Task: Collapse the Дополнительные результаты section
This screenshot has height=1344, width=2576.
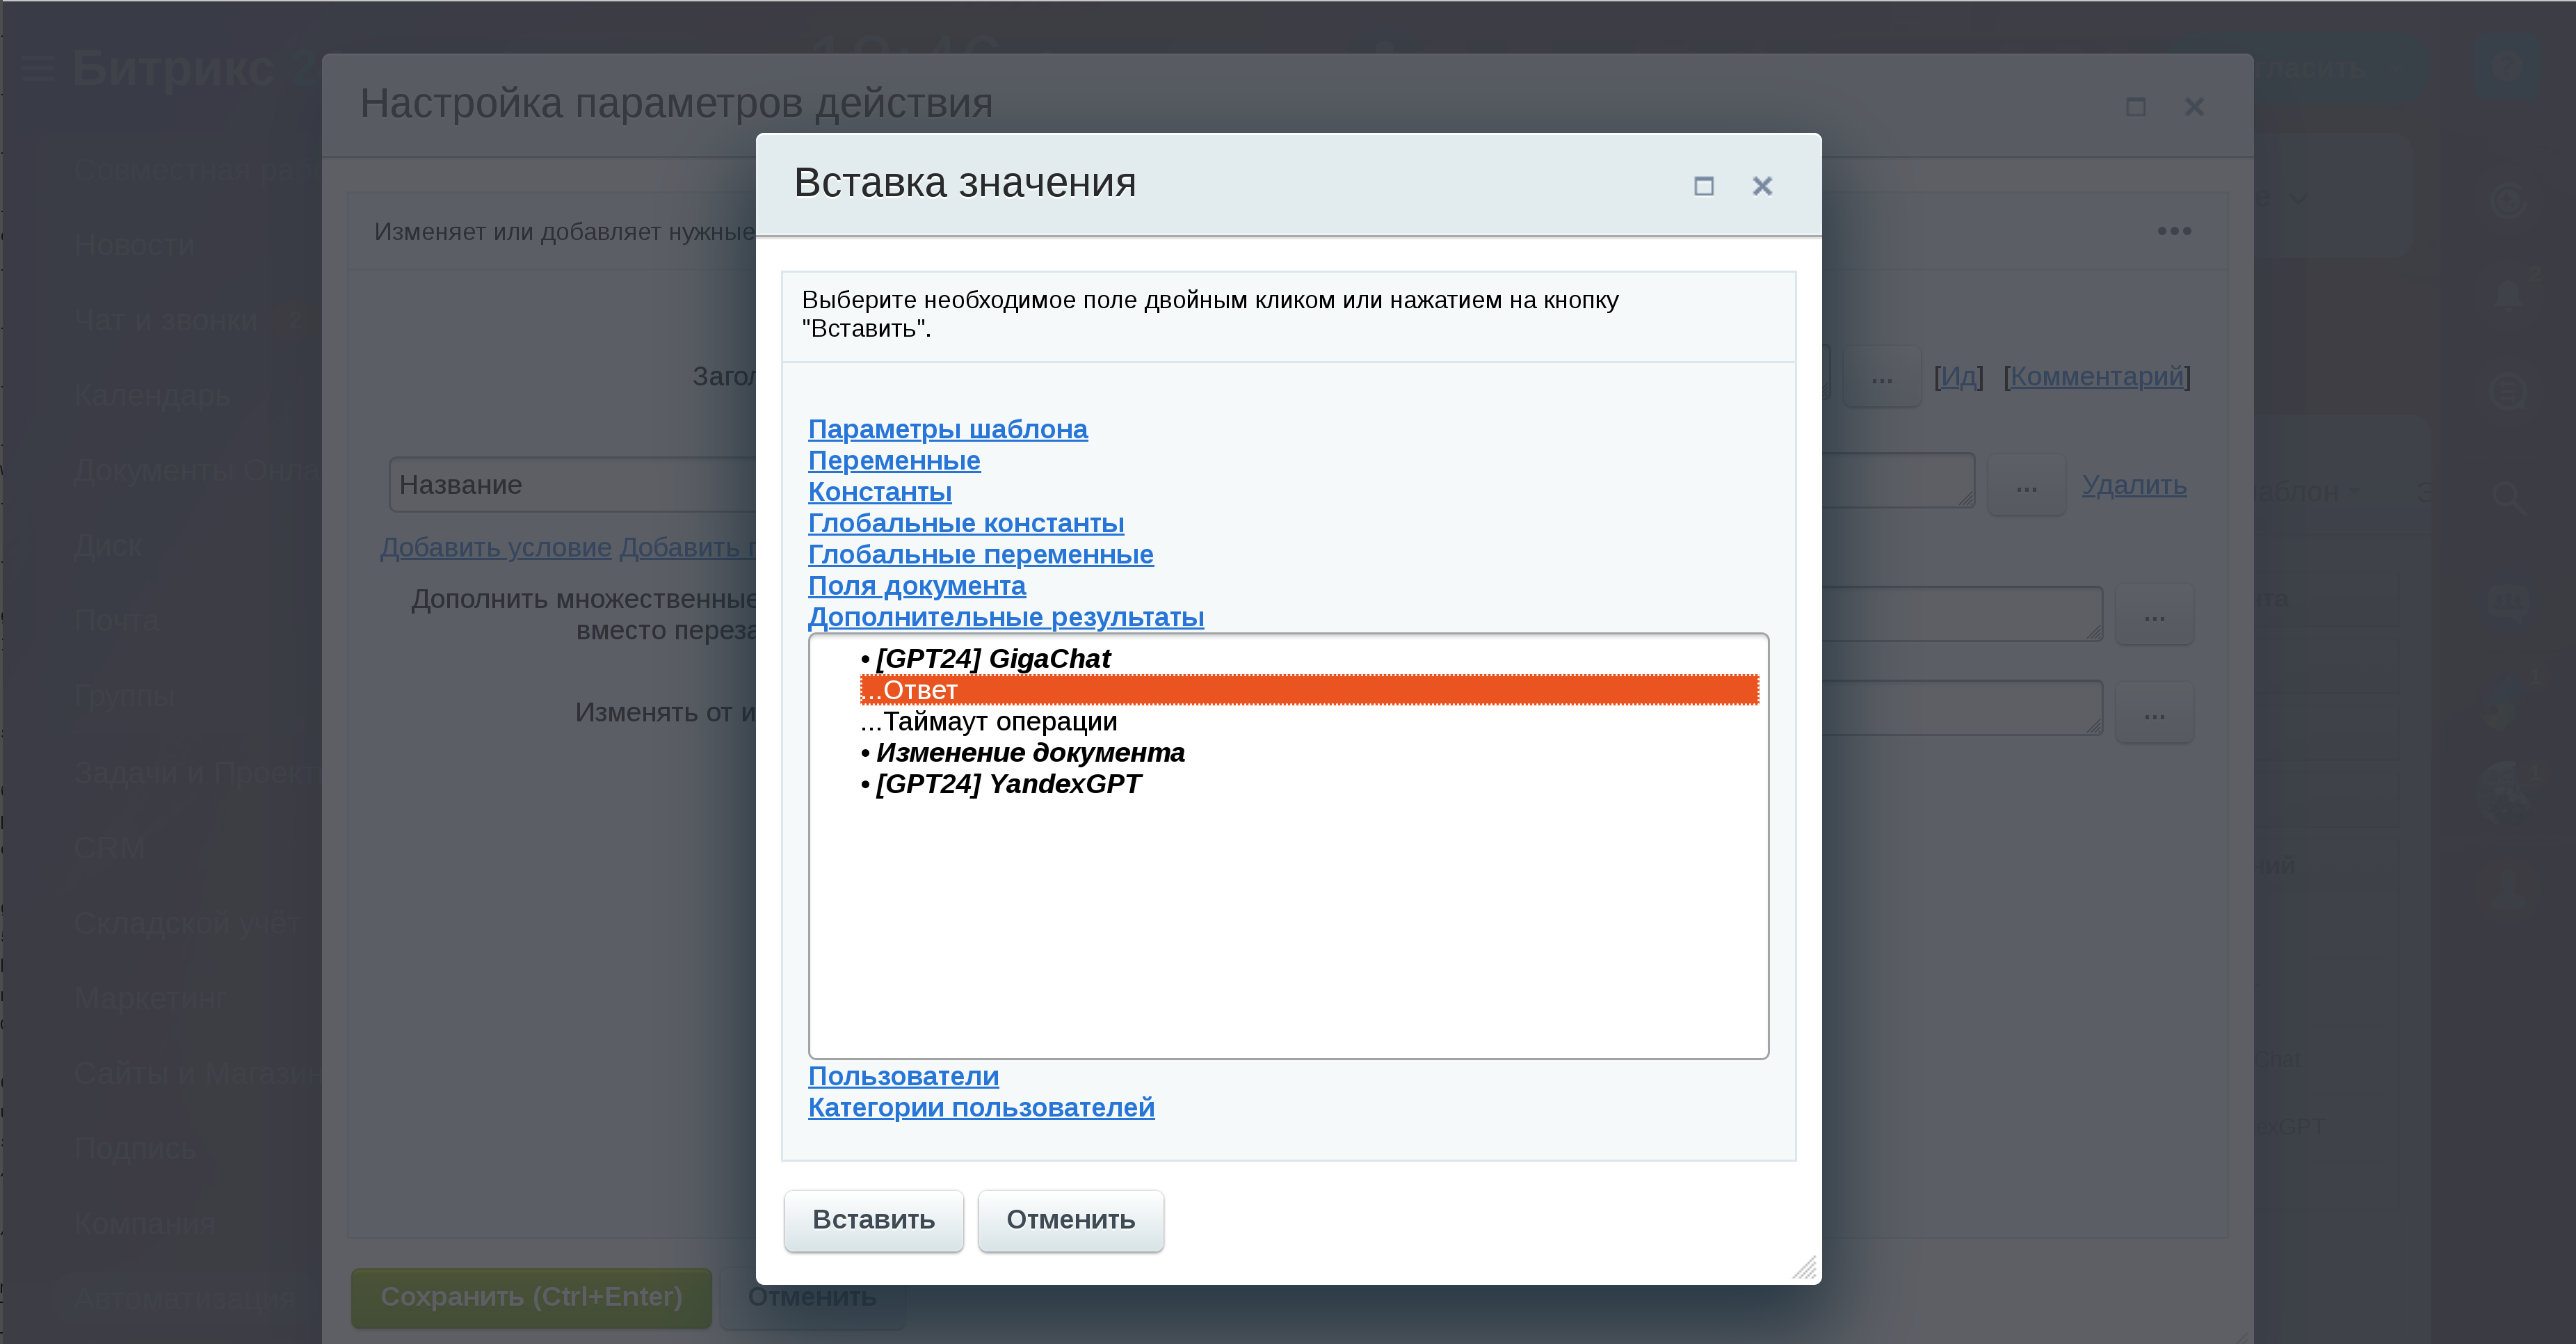Action: pyautogui.click(x=1005, y=617)
